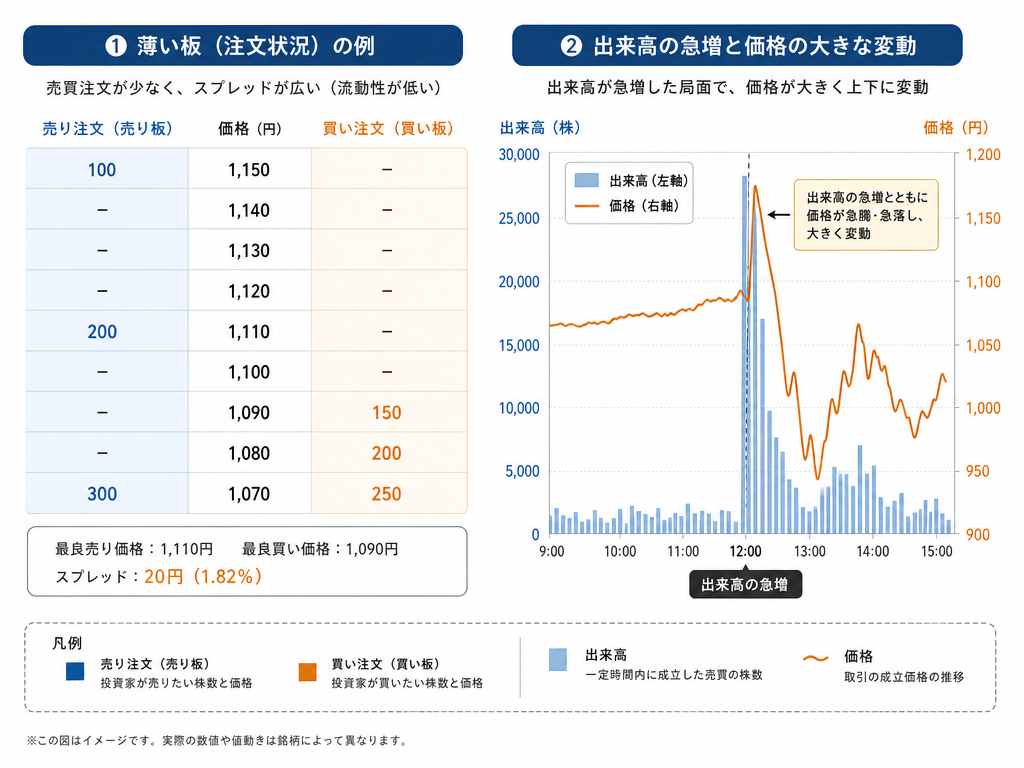
Task: Click the 最良売り価格：1,110円 text
Action: (134, 549)
